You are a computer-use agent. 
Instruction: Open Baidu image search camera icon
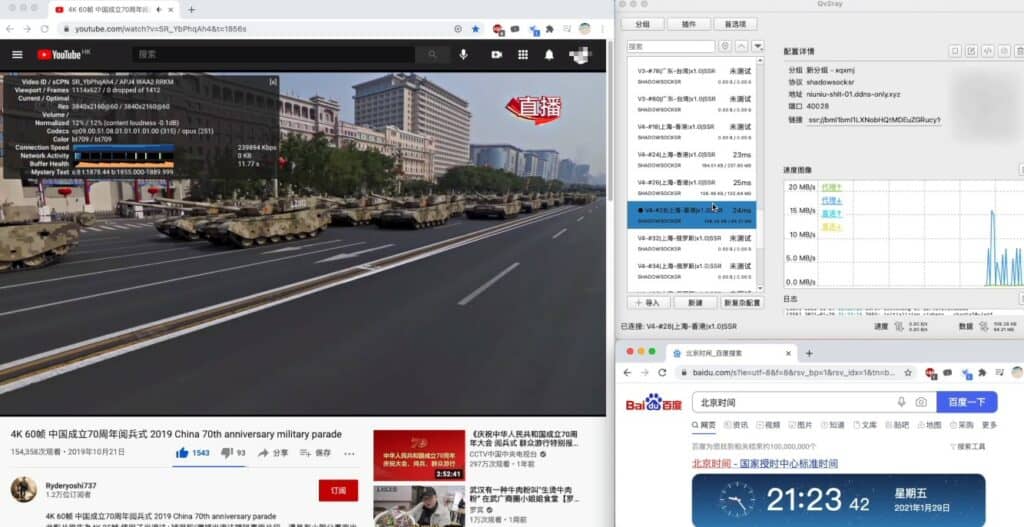point(921,402)
